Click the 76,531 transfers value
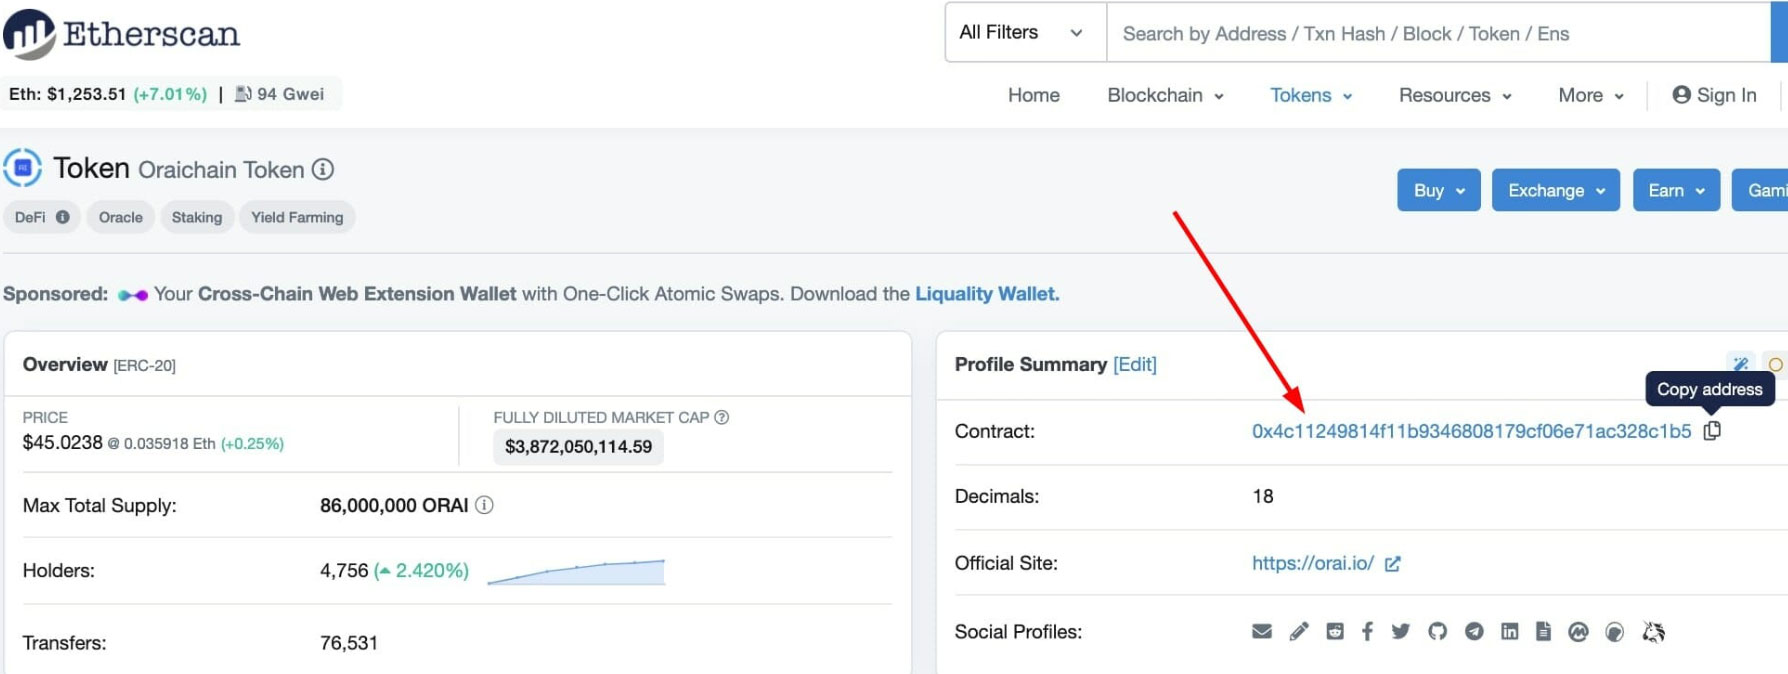Screen dimensions: 1788x674 (x=349, y=643)
